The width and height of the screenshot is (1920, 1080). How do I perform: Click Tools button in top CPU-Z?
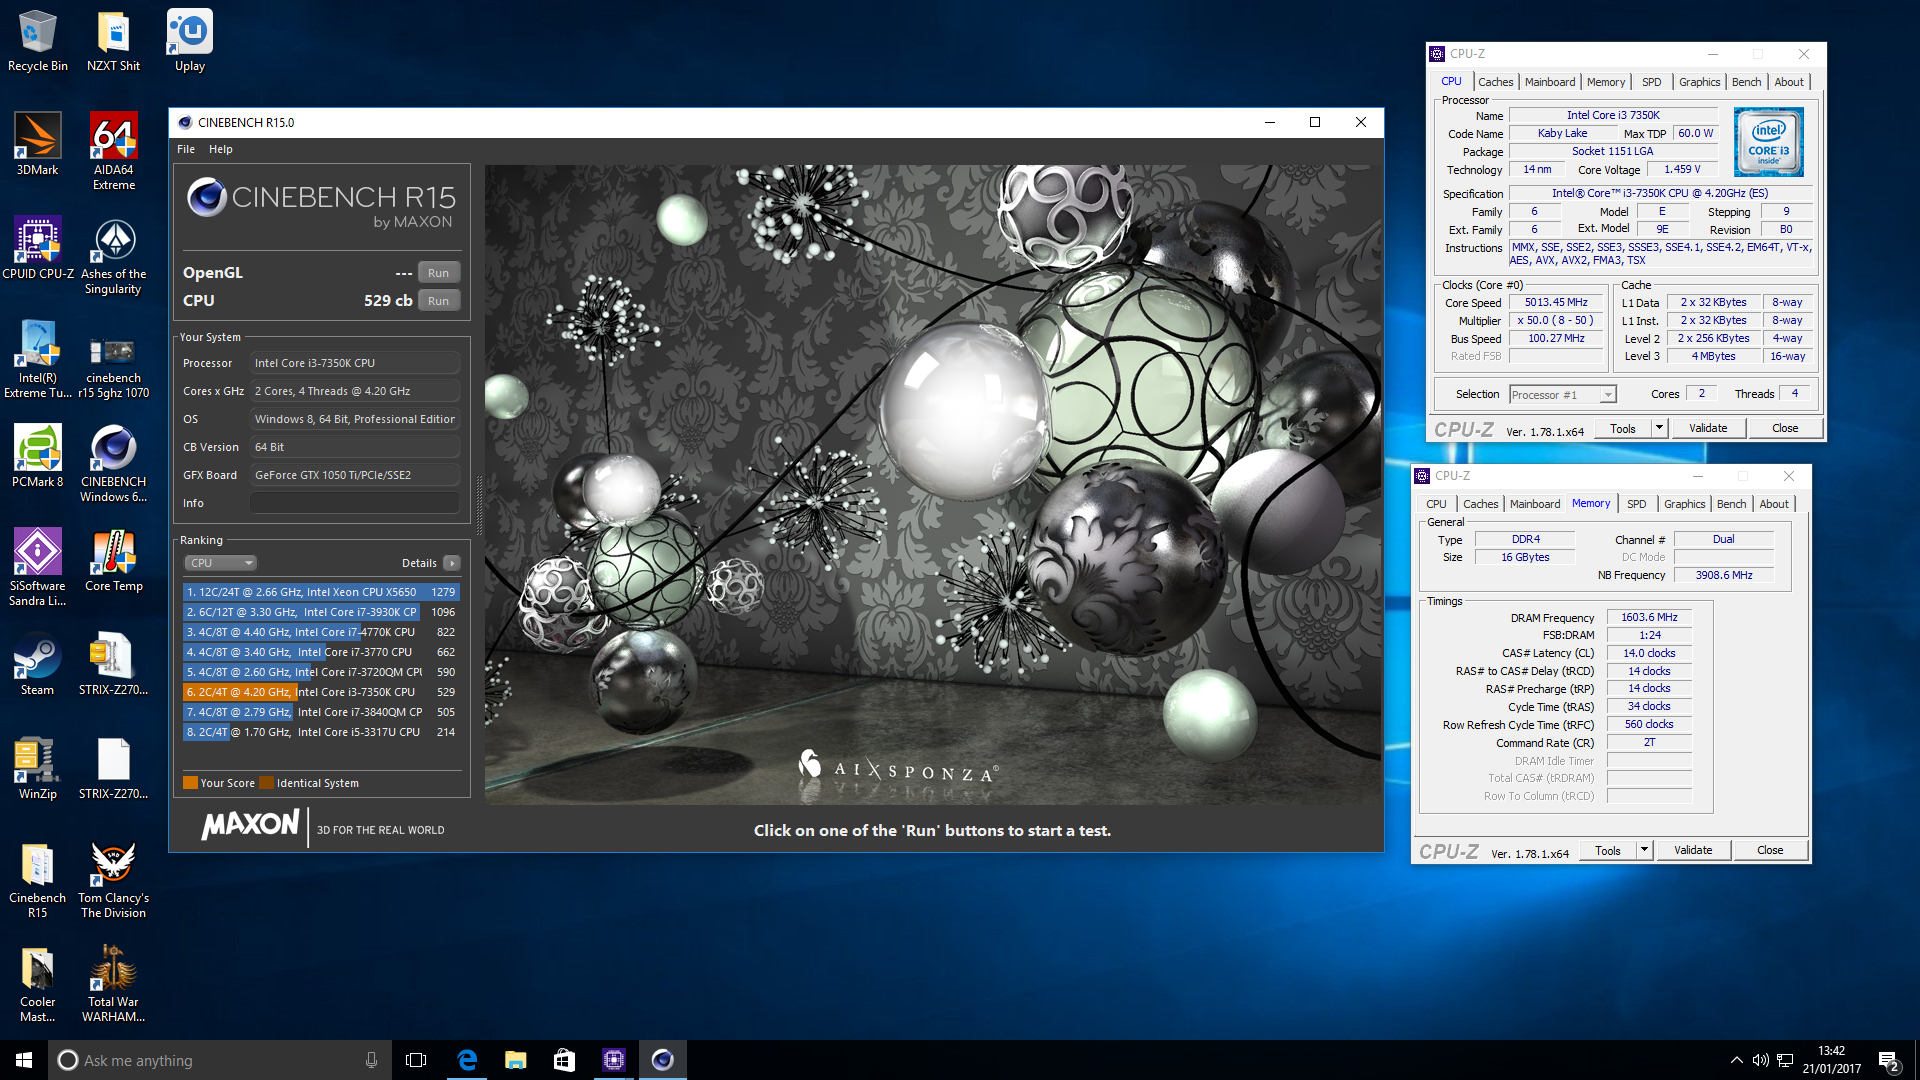1623,429
